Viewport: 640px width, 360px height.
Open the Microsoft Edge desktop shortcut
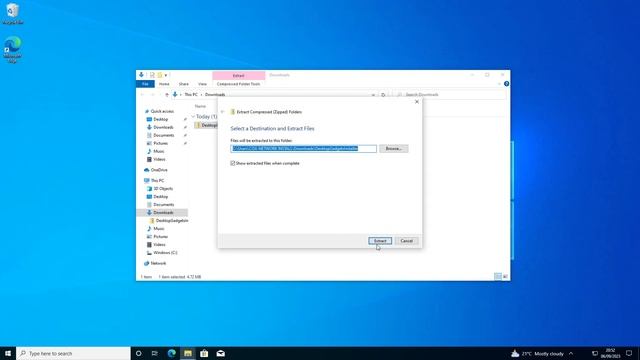(x=13, y=49)
